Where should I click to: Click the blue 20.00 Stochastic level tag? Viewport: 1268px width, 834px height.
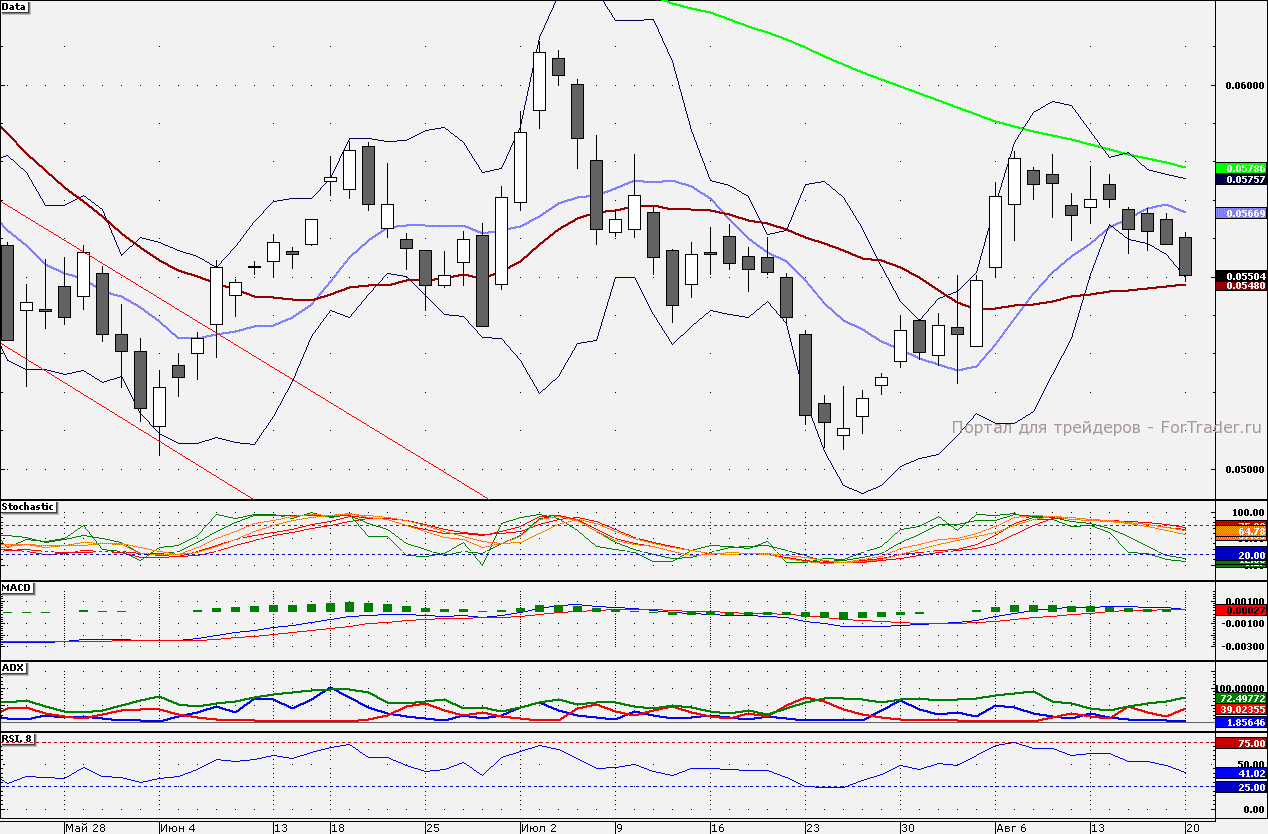click(x=1241, y=555)
